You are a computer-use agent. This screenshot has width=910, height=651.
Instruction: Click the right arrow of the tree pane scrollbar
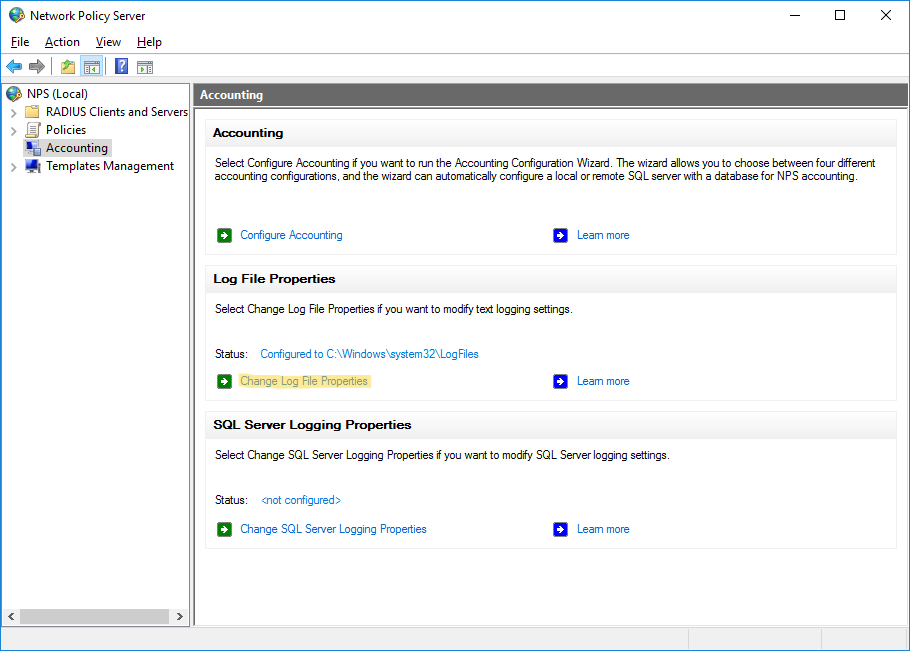pyautogui.click(x=180, y=617)
